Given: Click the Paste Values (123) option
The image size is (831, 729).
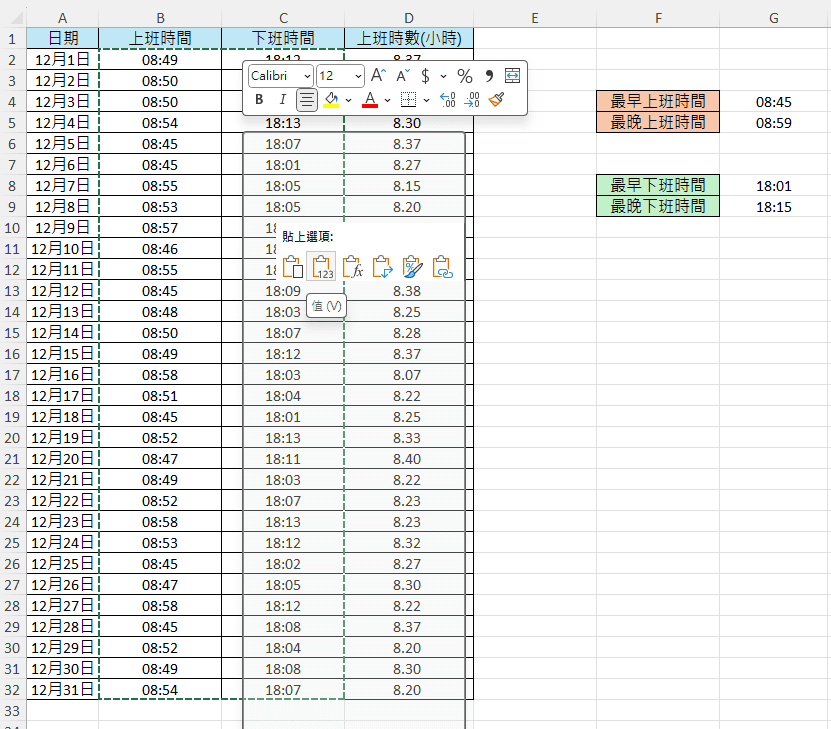Looking at the screenshot, I should click(322, 266).
